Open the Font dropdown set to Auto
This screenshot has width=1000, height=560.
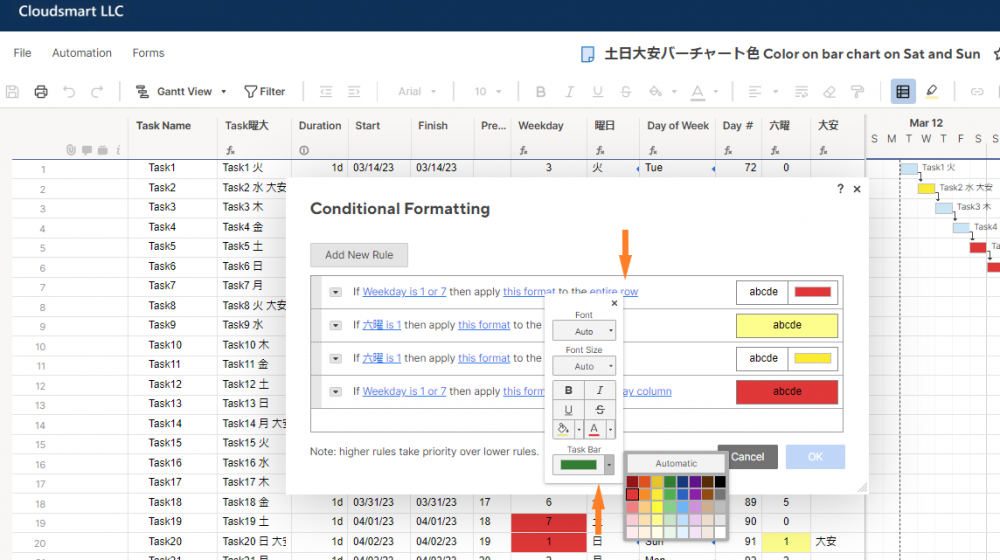click(x=584, y=331)
